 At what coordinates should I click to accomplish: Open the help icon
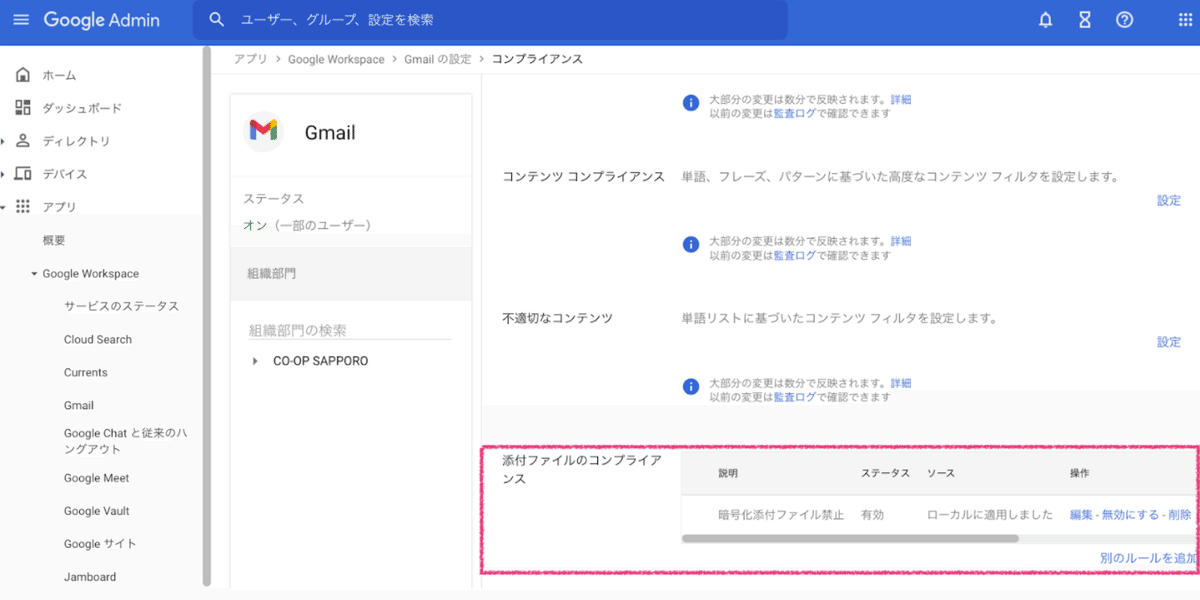point(1123,19)
